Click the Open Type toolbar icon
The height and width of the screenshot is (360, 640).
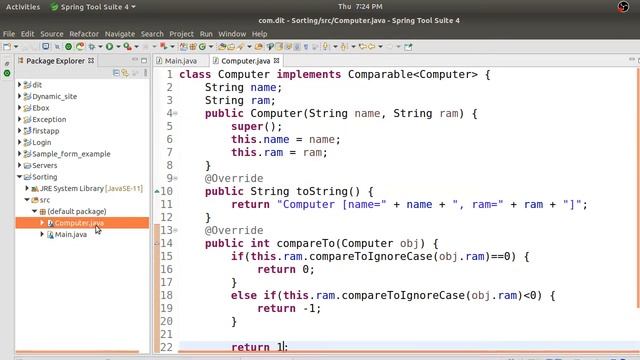(222, 47)
